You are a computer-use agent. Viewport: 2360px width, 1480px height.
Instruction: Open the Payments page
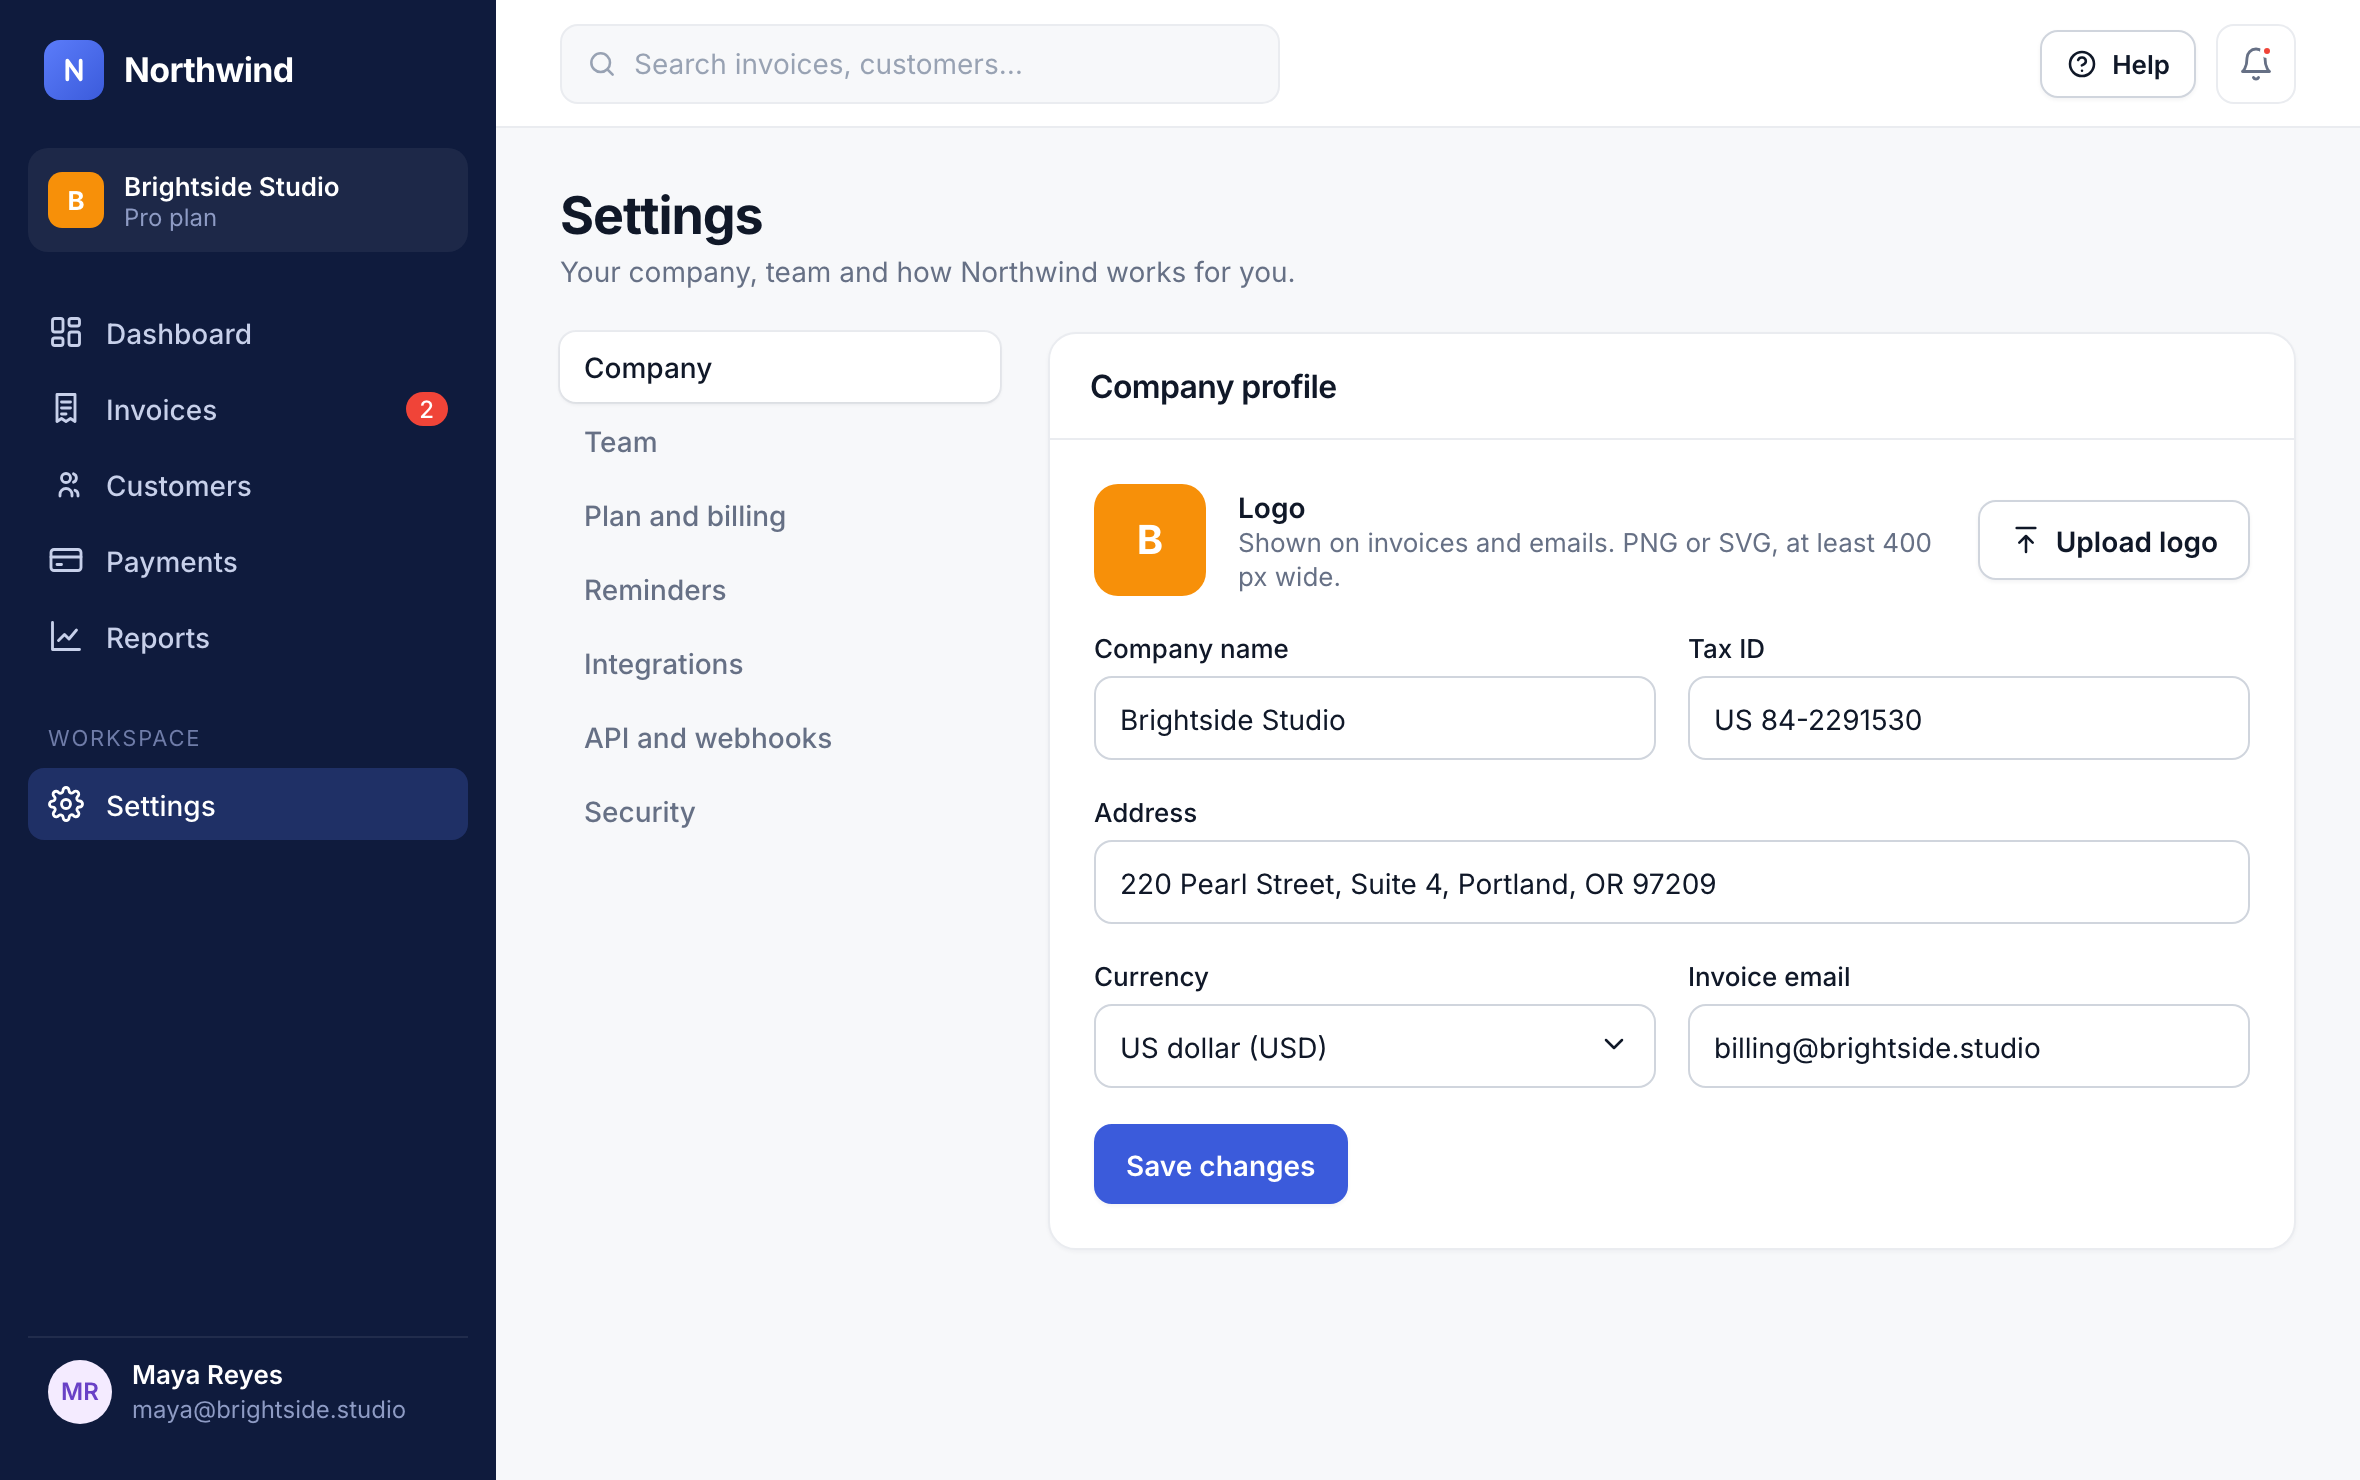(248, 561)
